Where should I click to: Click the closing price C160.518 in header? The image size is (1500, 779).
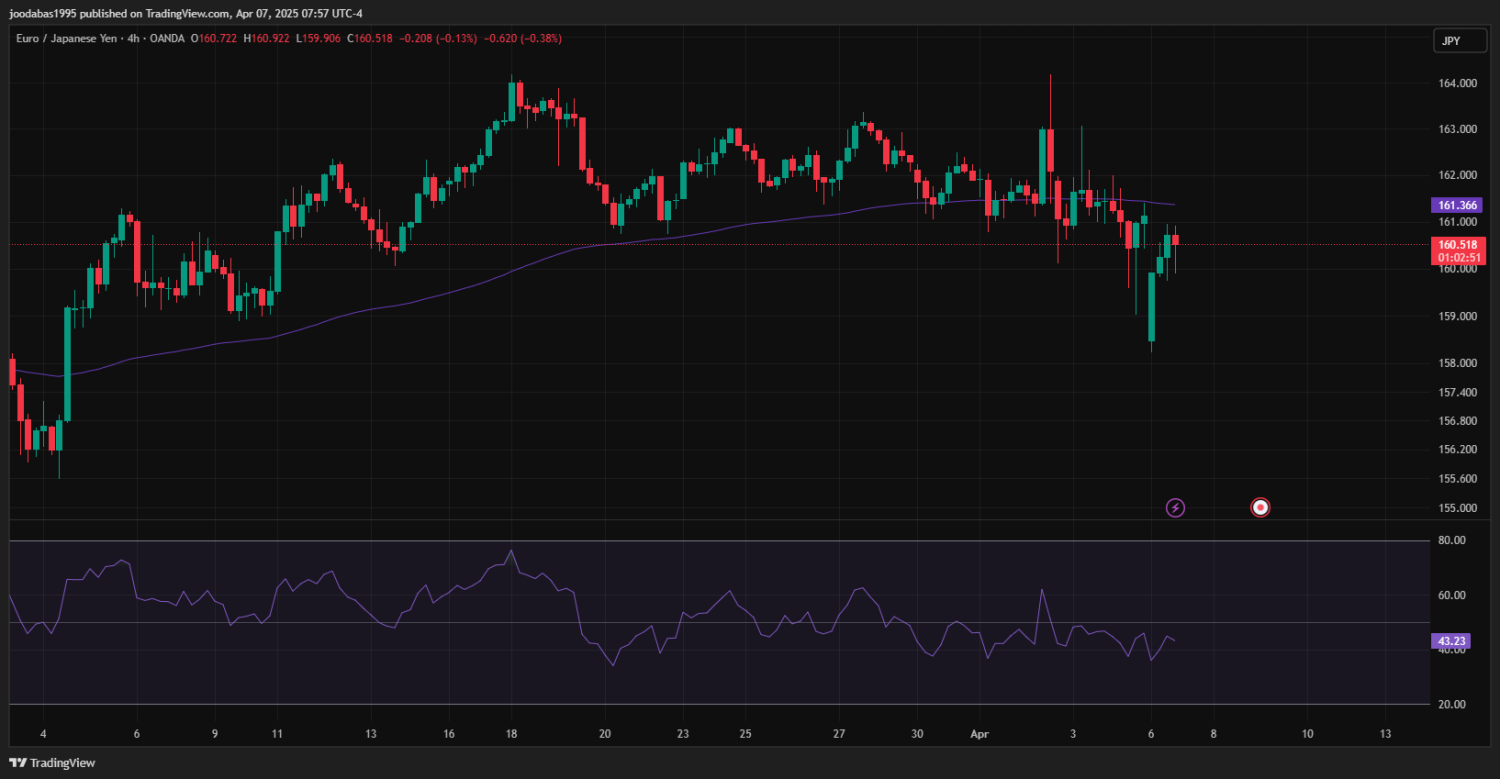370,38
